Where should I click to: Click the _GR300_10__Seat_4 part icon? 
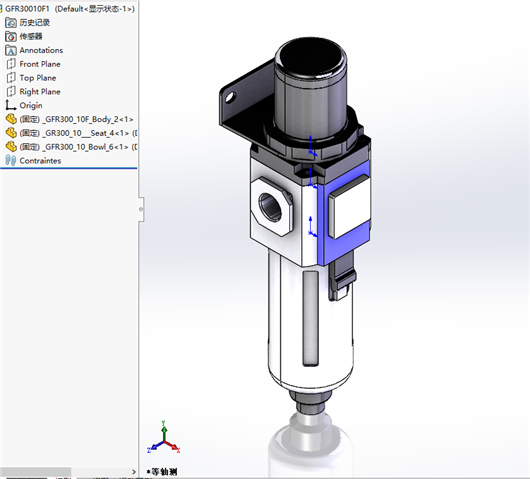[x=11, y=133]
